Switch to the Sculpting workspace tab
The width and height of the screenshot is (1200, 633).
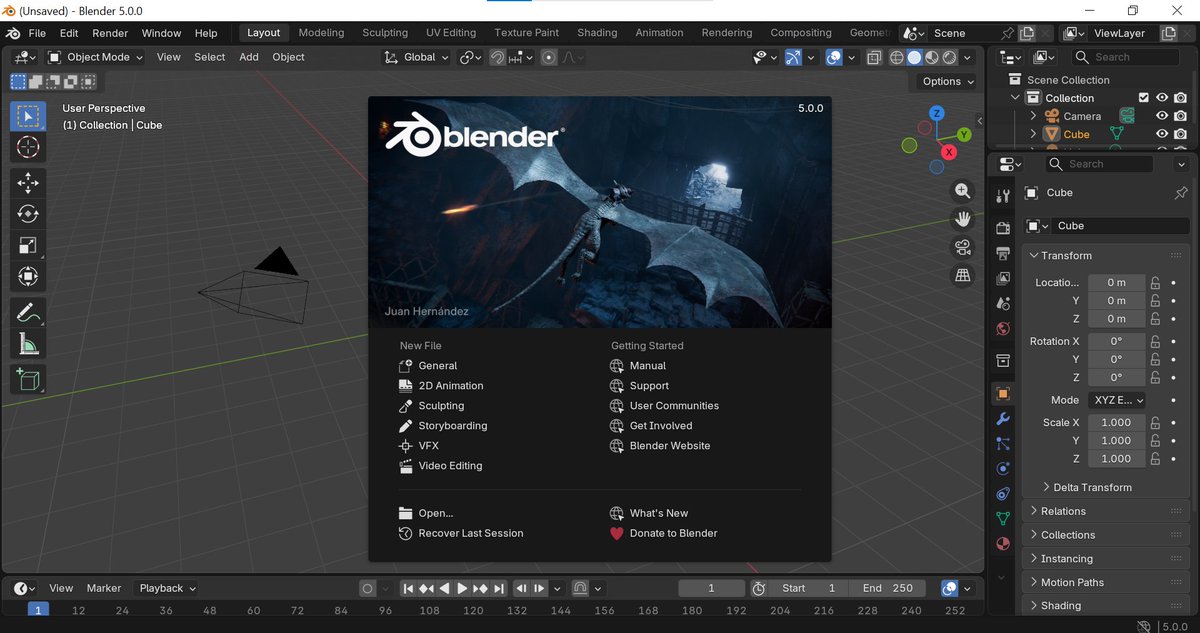[385, 33]
